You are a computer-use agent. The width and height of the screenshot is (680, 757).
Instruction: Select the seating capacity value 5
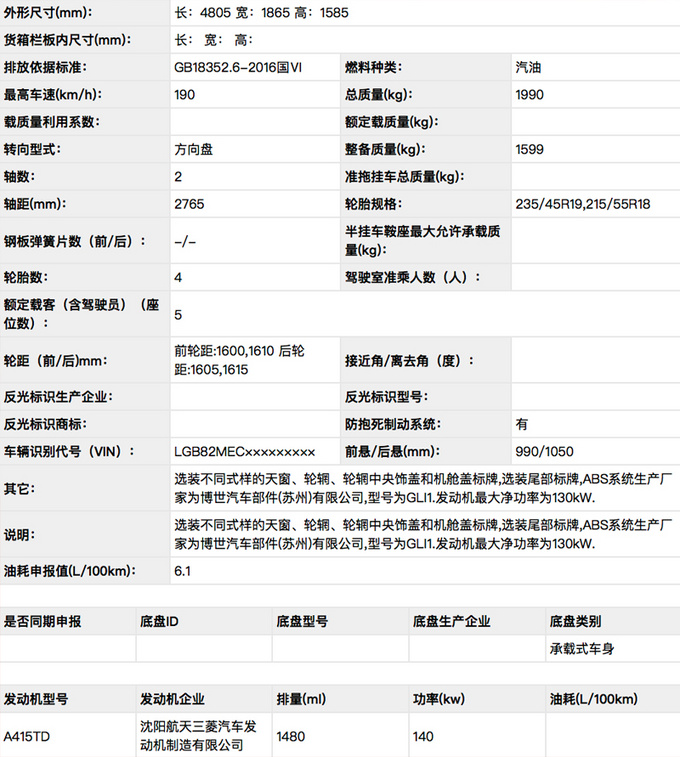coord(178,315)
